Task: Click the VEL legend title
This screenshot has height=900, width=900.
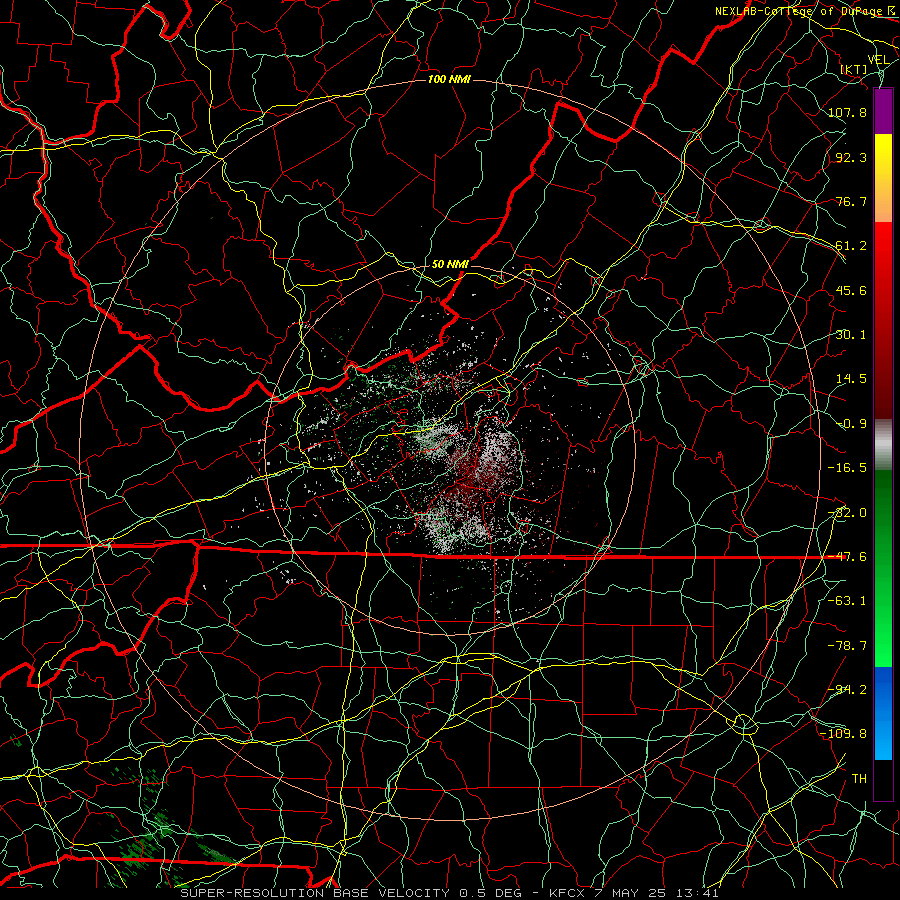Action: [x=878, y=60]
